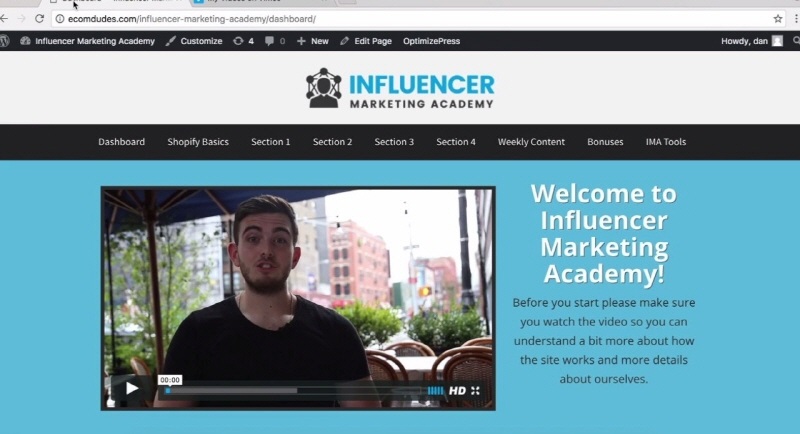Image resolution: width=800 pixels, height=434 pixels.
Task: Reload the page with the refresh icon
Action: 39,19
